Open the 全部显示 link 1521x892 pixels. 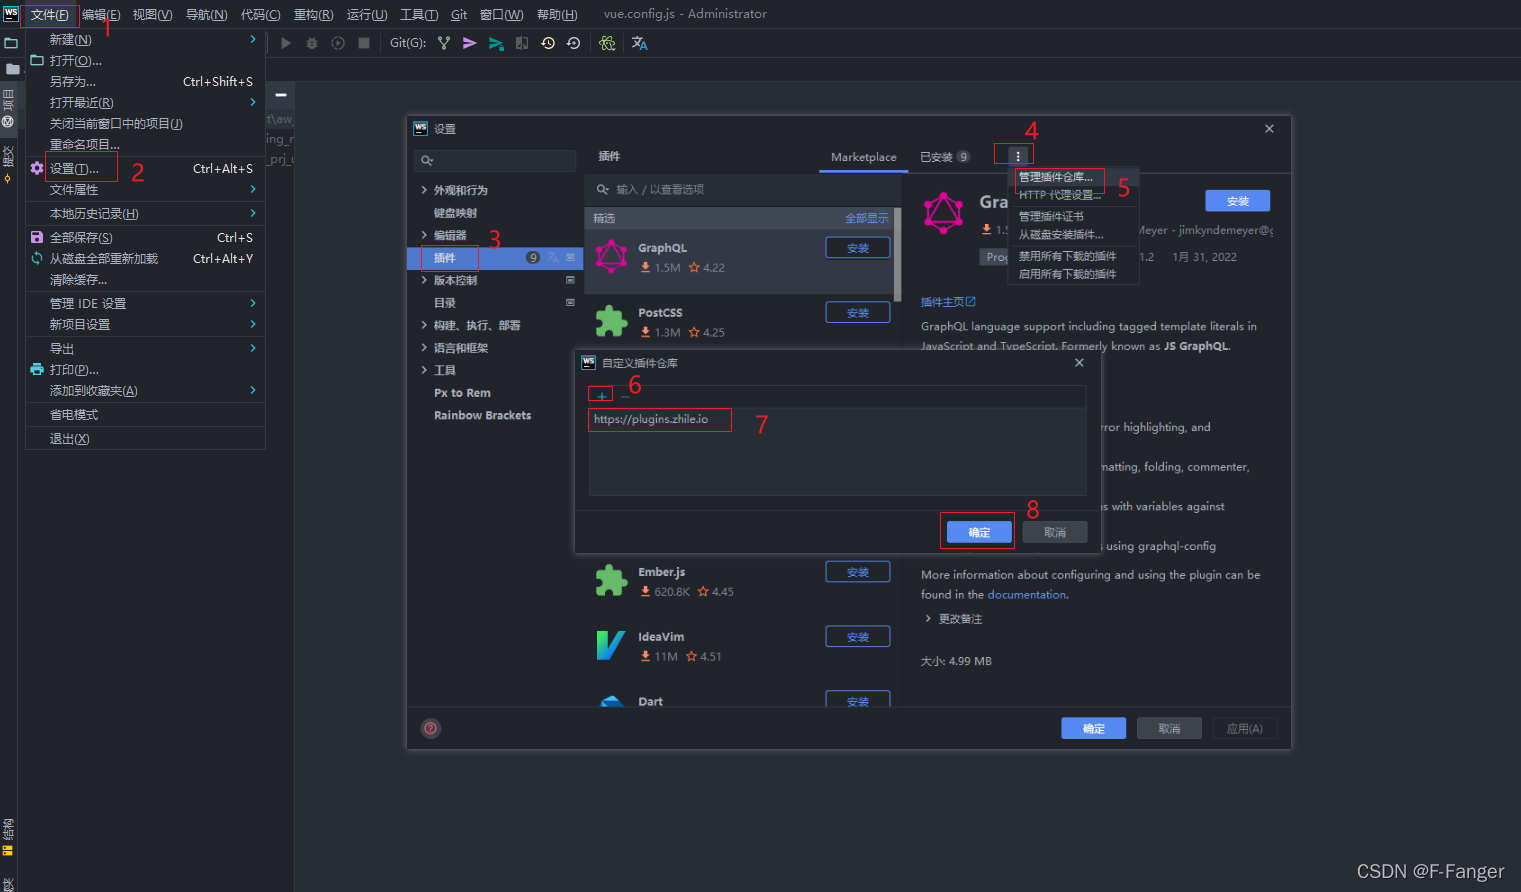(867, 218)
